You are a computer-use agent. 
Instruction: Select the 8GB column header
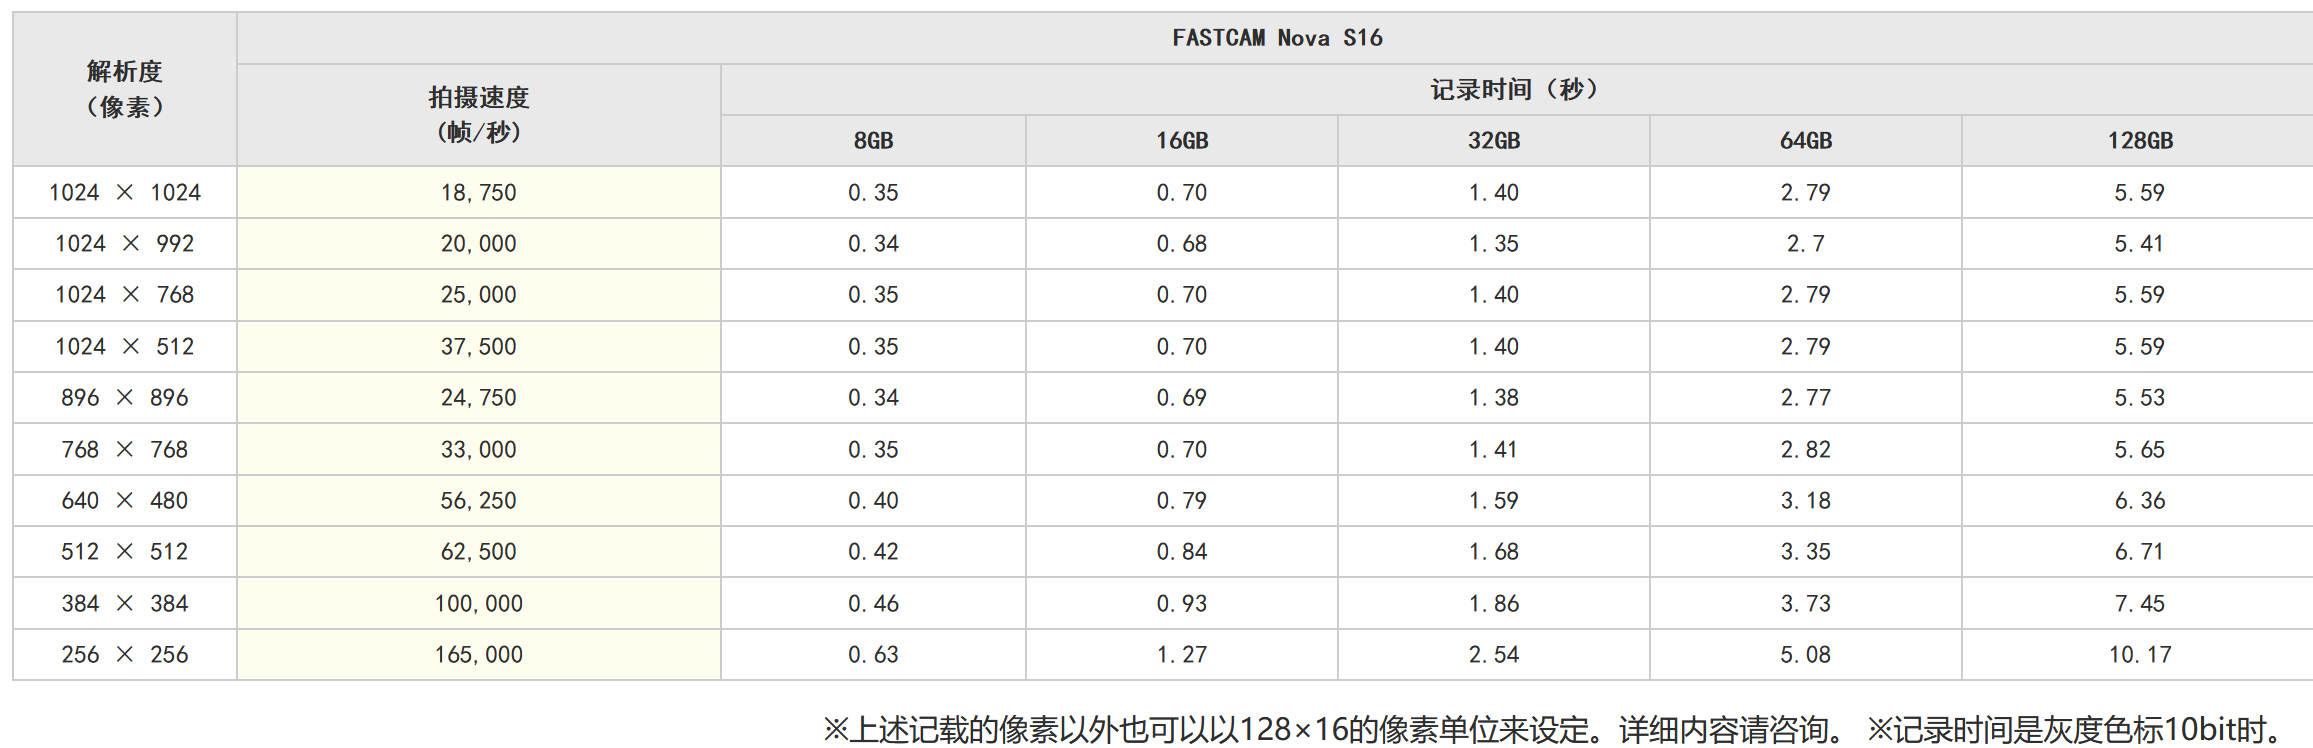(x=873, y=141)
